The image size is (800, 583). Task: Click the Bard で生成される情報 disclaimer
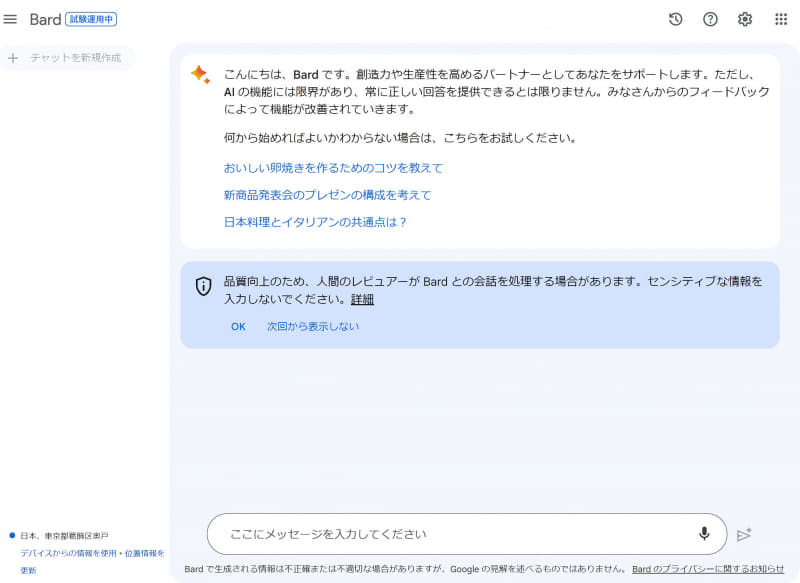(x=405, y=569)
